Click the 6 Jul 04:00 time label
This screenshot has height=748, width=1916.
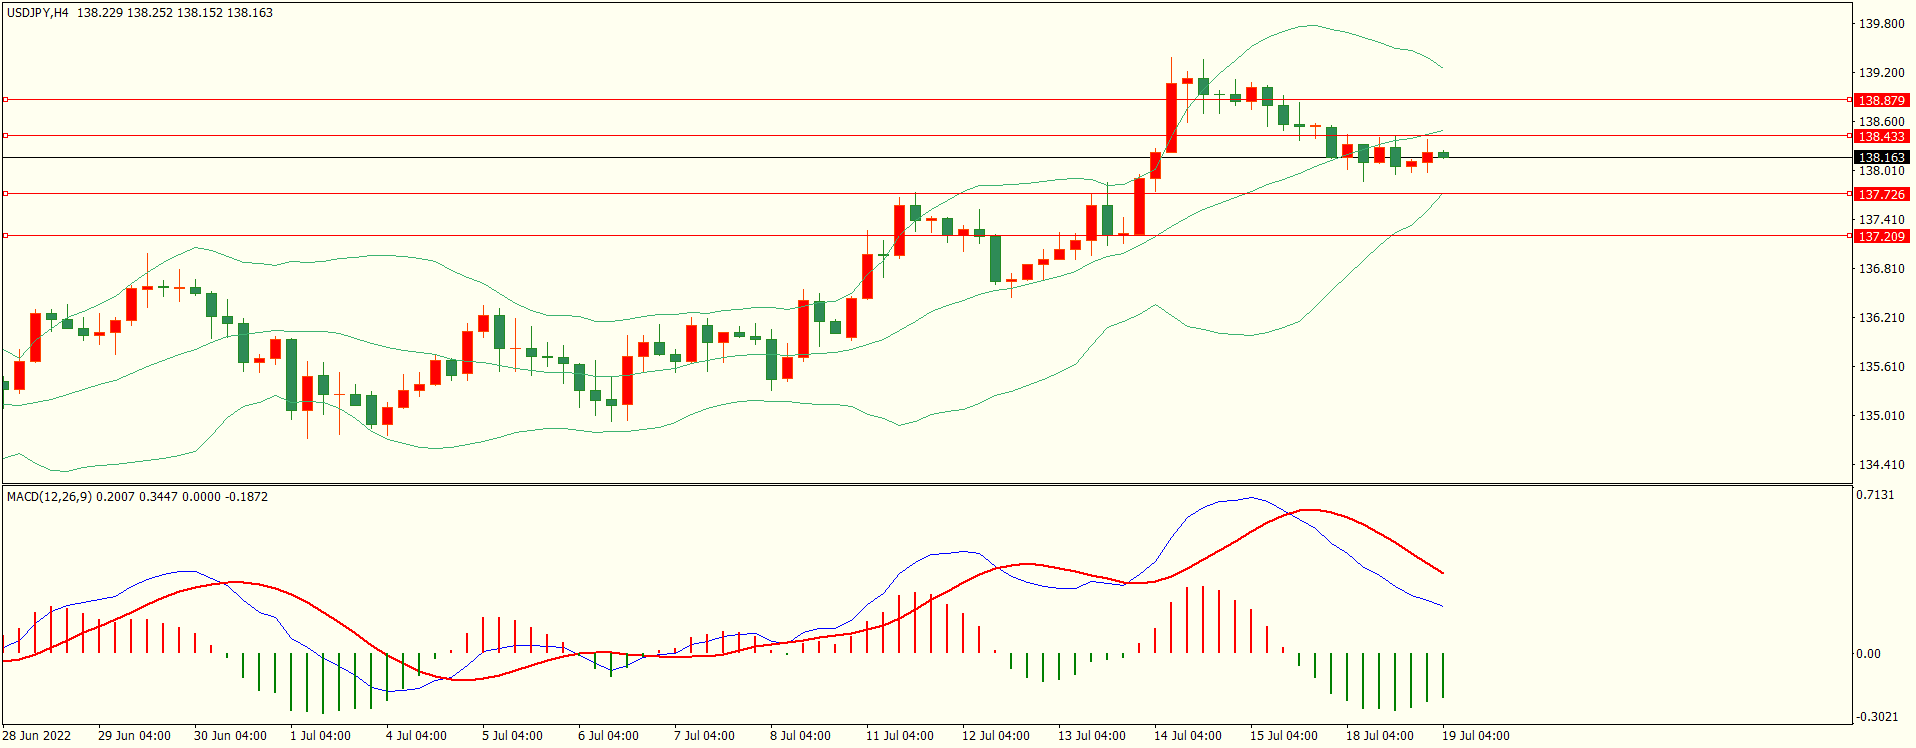(x=608, y=736)
